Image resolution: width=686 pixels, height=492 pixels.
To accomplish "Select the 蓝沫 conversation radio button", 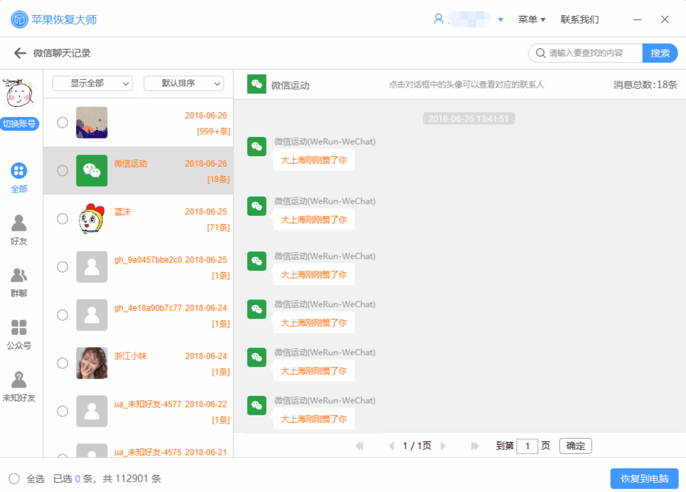I will 62,219.
